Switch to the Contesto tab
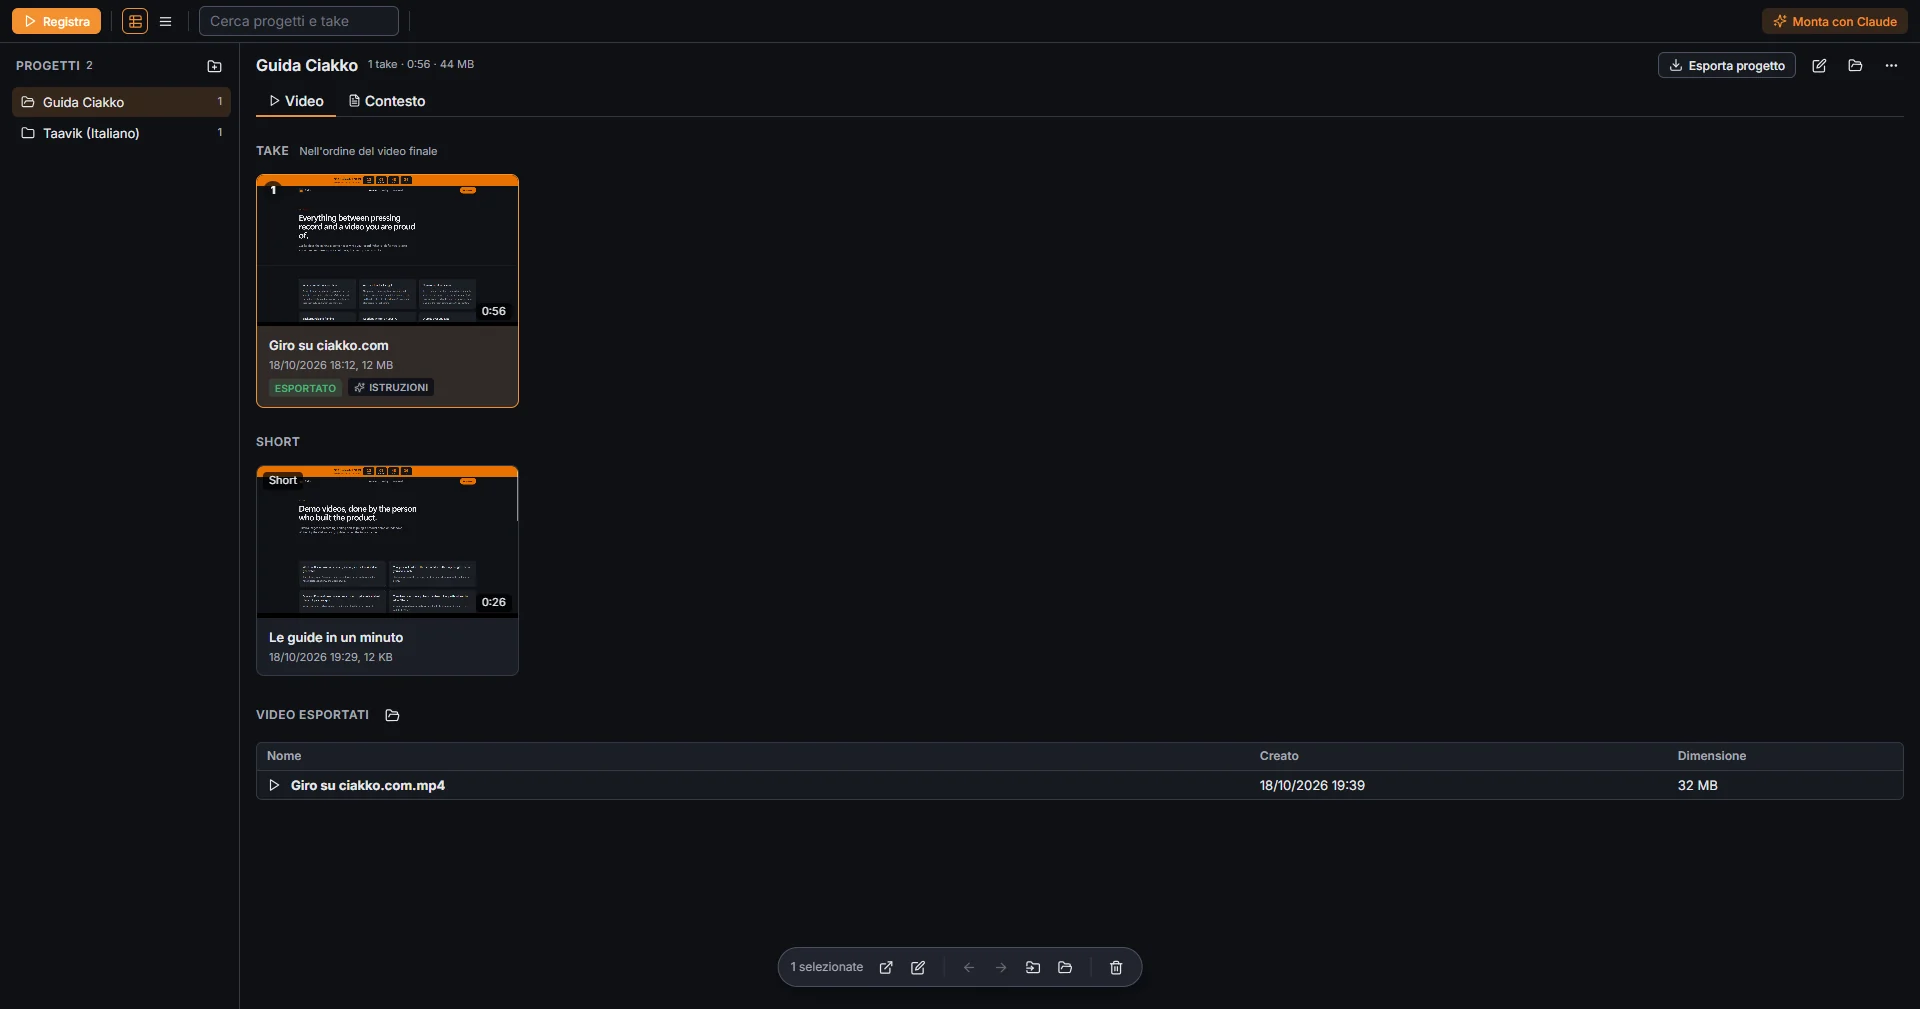1920x1009 pixels. tap(386, 101)
